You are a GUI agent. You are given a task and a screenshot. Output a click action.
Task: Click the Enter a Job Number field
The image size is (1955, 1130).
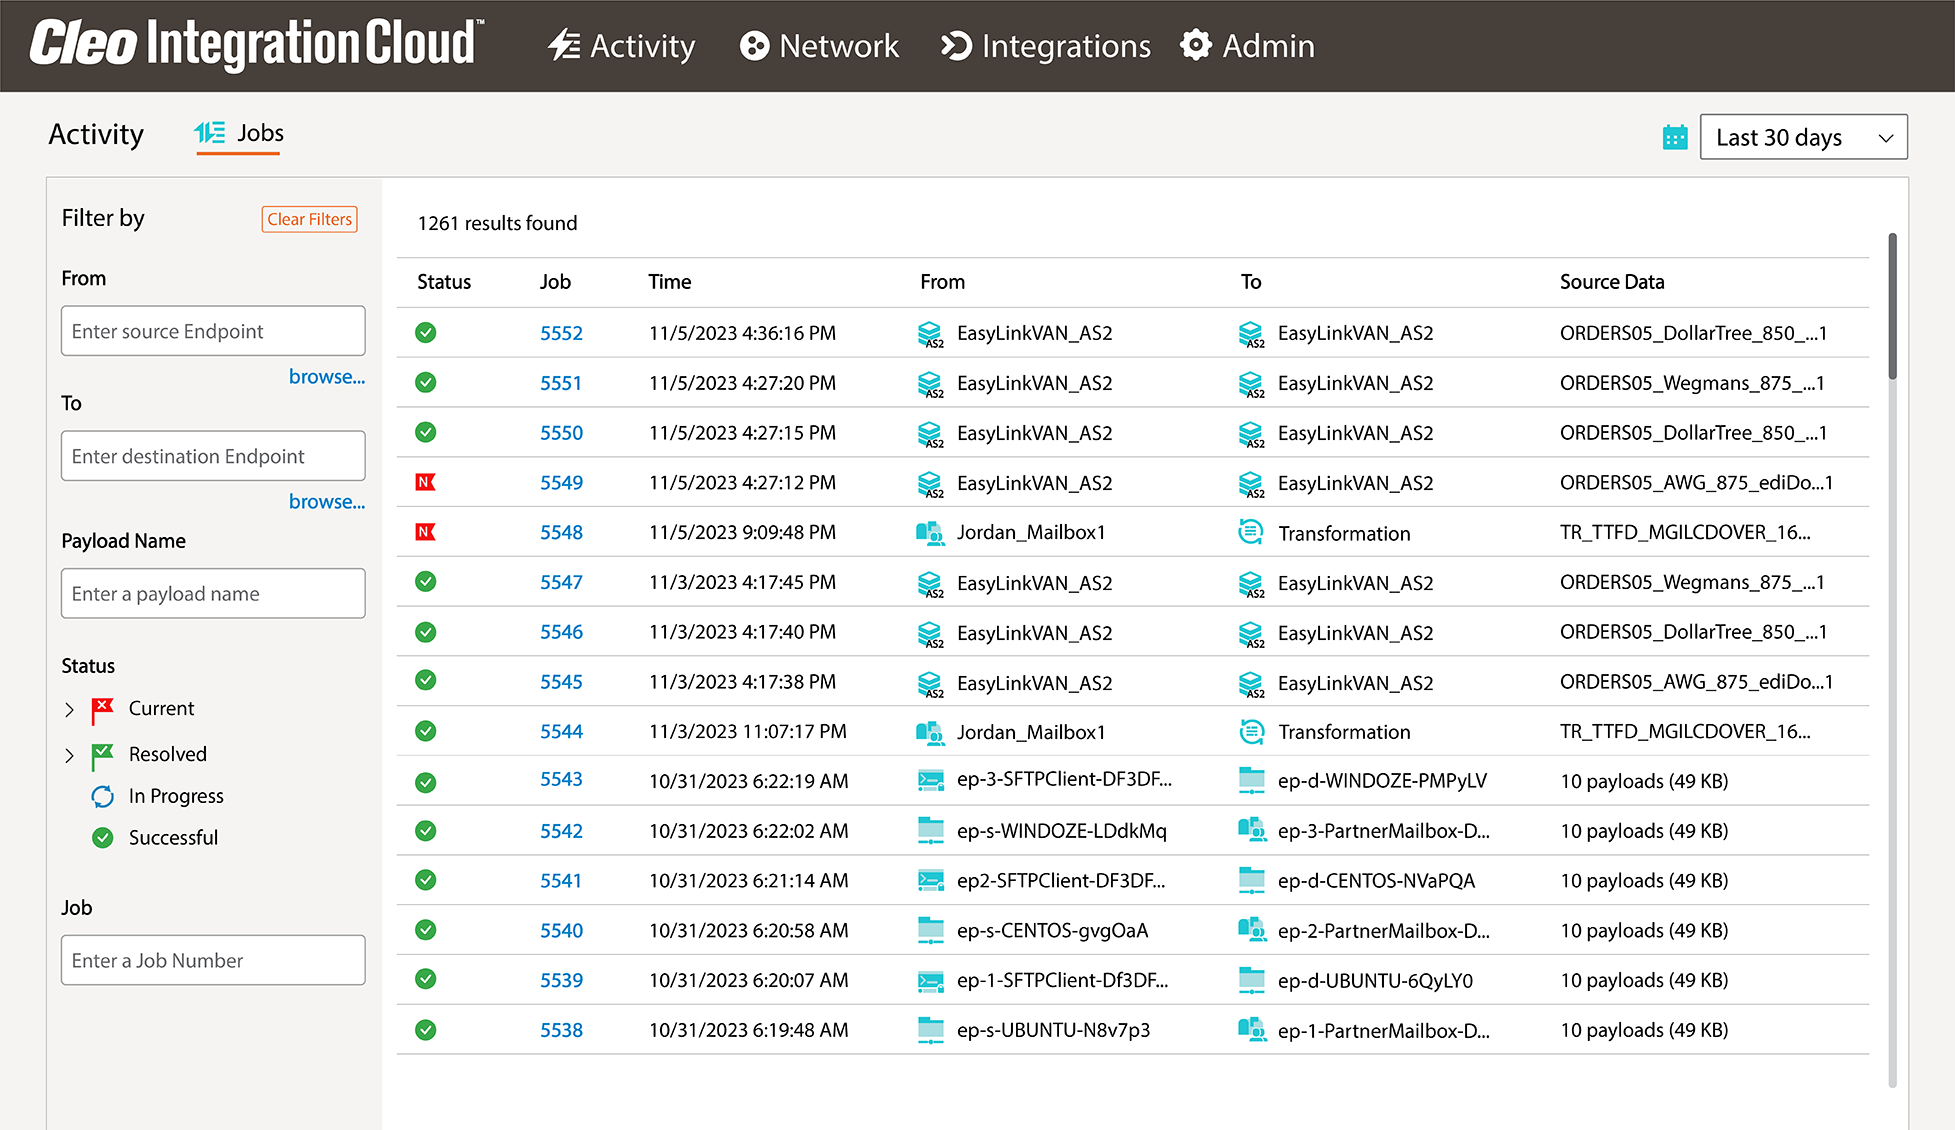(213, 960)
